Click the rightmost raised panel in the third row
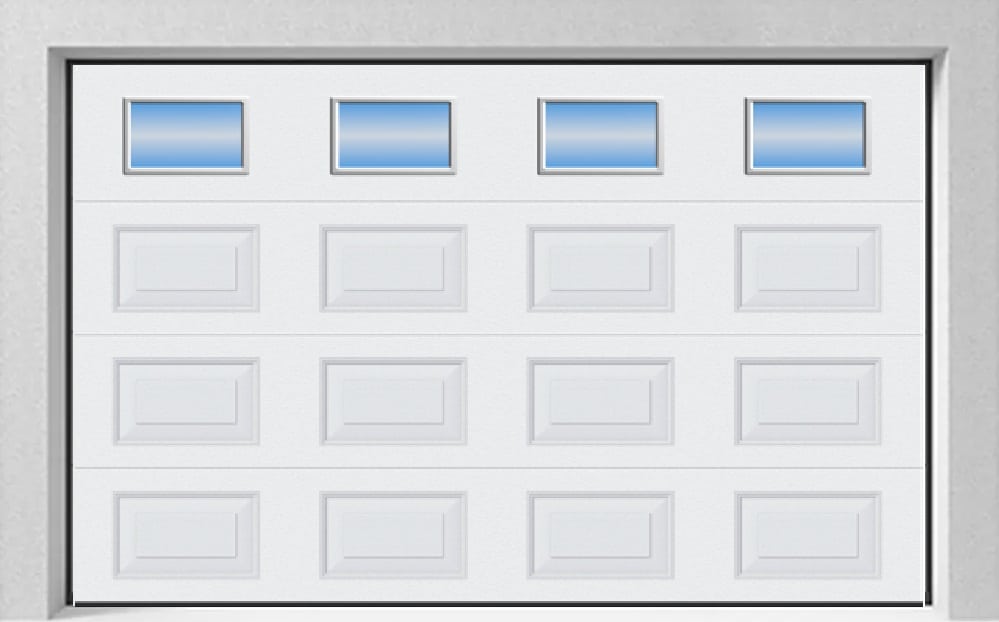The image size is (999, 622). [808, 401]
